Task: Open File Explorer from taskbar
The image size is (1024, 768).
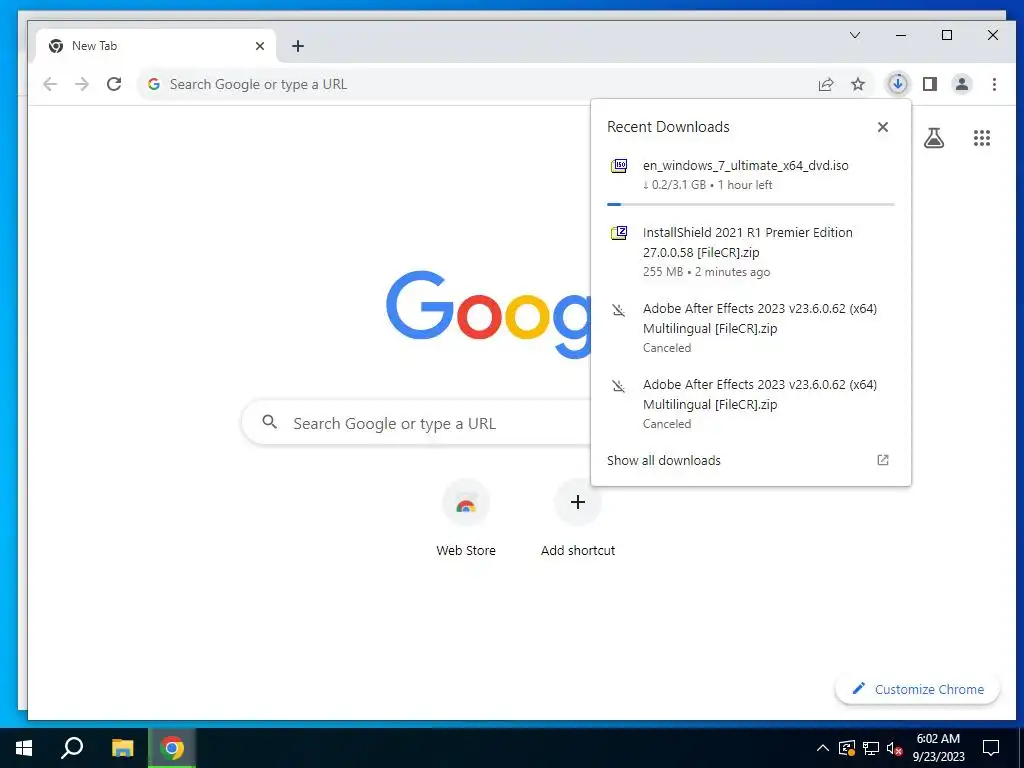Action: [122, 748]
